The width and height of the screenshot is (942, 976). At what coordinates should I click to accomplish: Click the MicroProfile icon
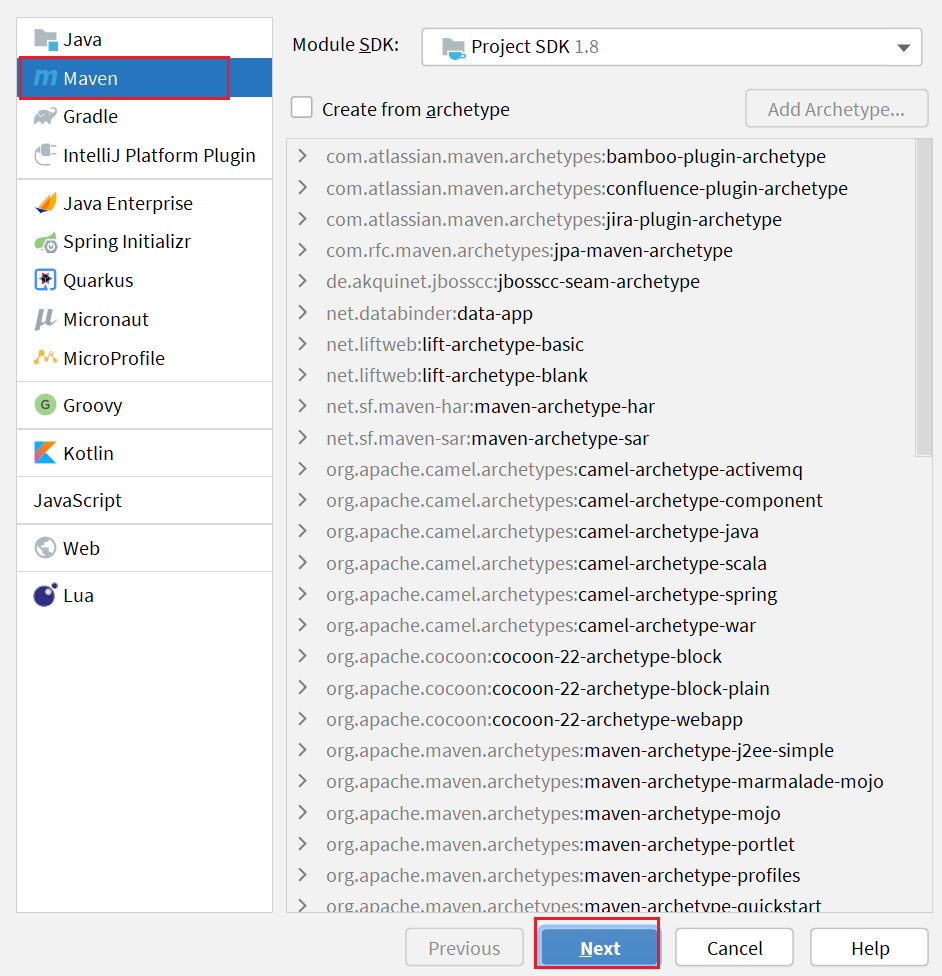[x=45, y=358]
